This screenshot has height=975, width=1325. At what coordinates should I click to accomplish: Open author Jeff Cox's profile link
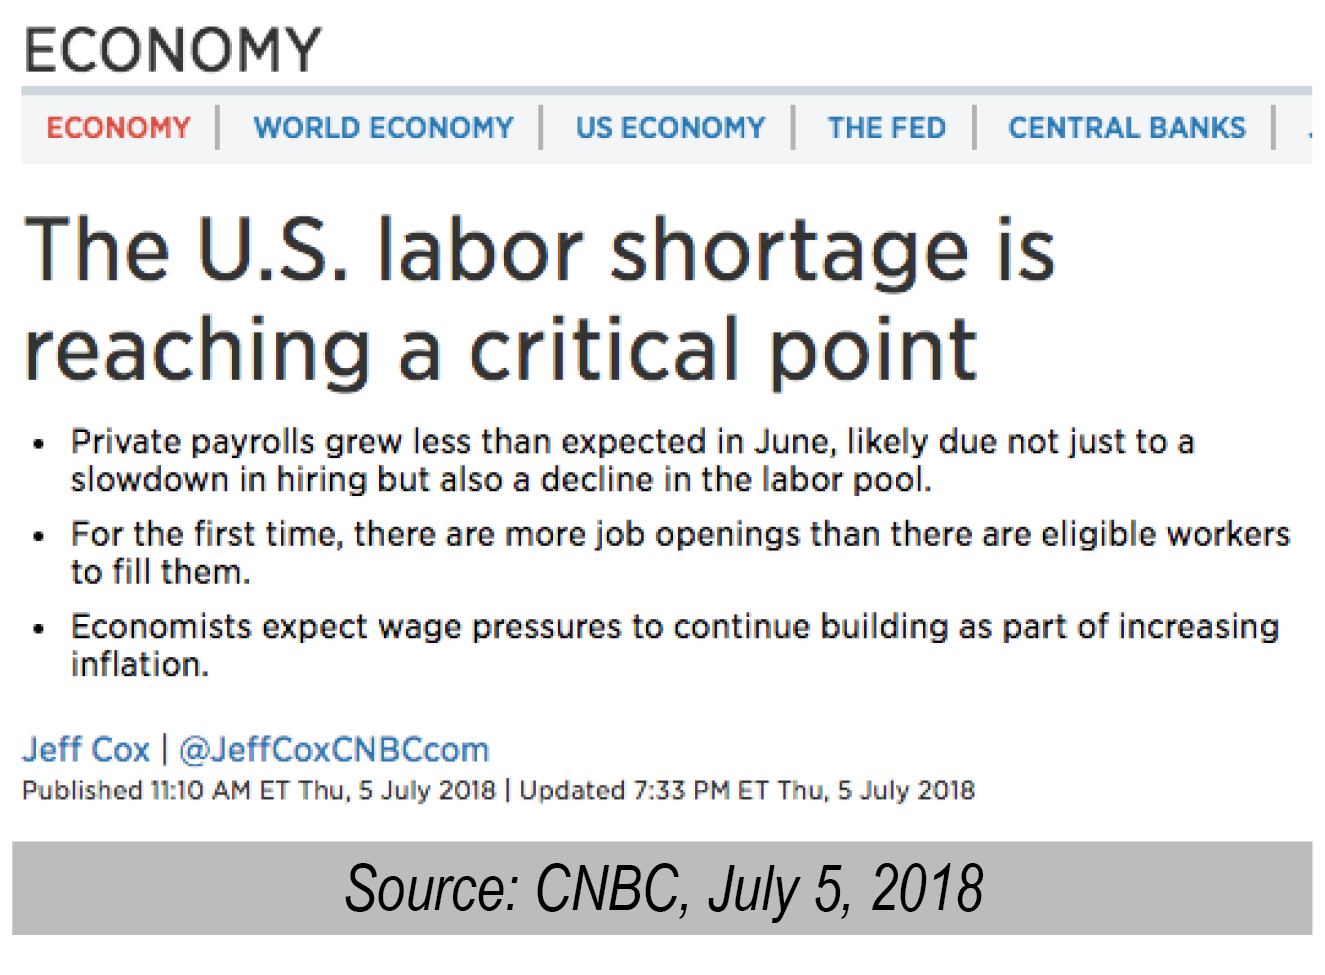(x=86, y=749)
